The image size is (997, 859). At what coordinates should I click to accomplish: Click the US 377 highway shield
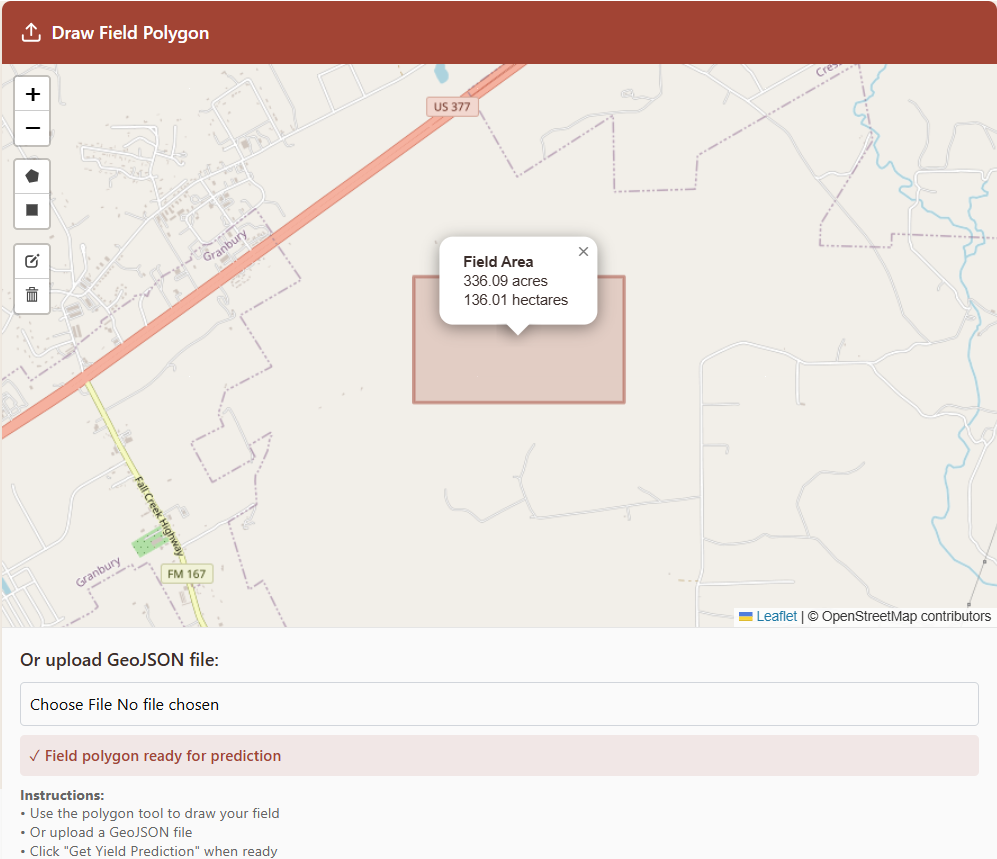[x=452, y=107]
